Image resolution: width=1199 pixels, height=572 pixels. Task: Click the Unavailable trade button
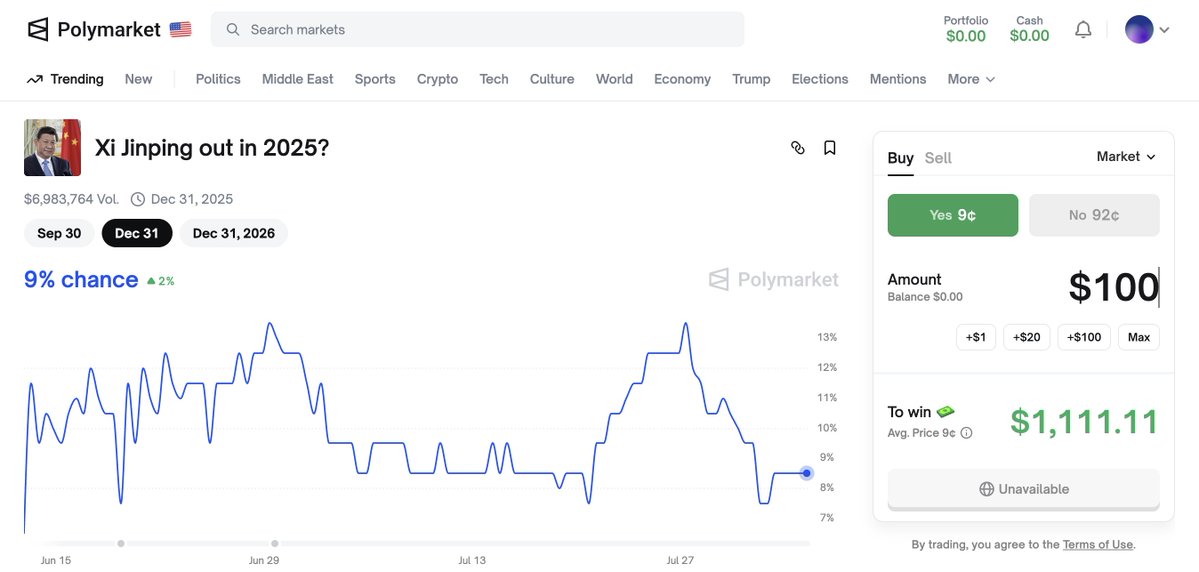(1023, 489)
